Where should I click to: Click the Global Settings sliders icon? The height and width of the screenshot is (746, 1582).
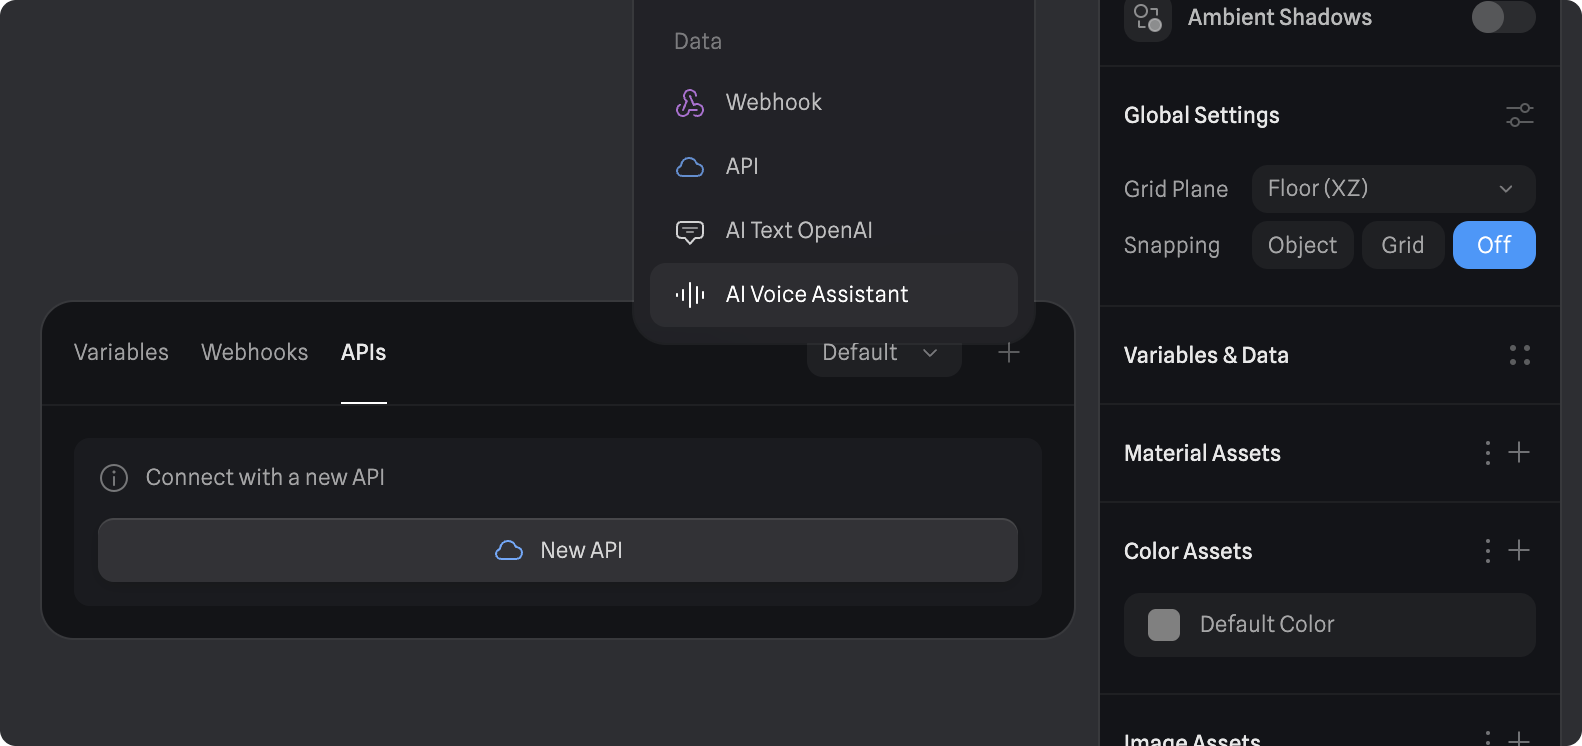tap(1519, 115)
